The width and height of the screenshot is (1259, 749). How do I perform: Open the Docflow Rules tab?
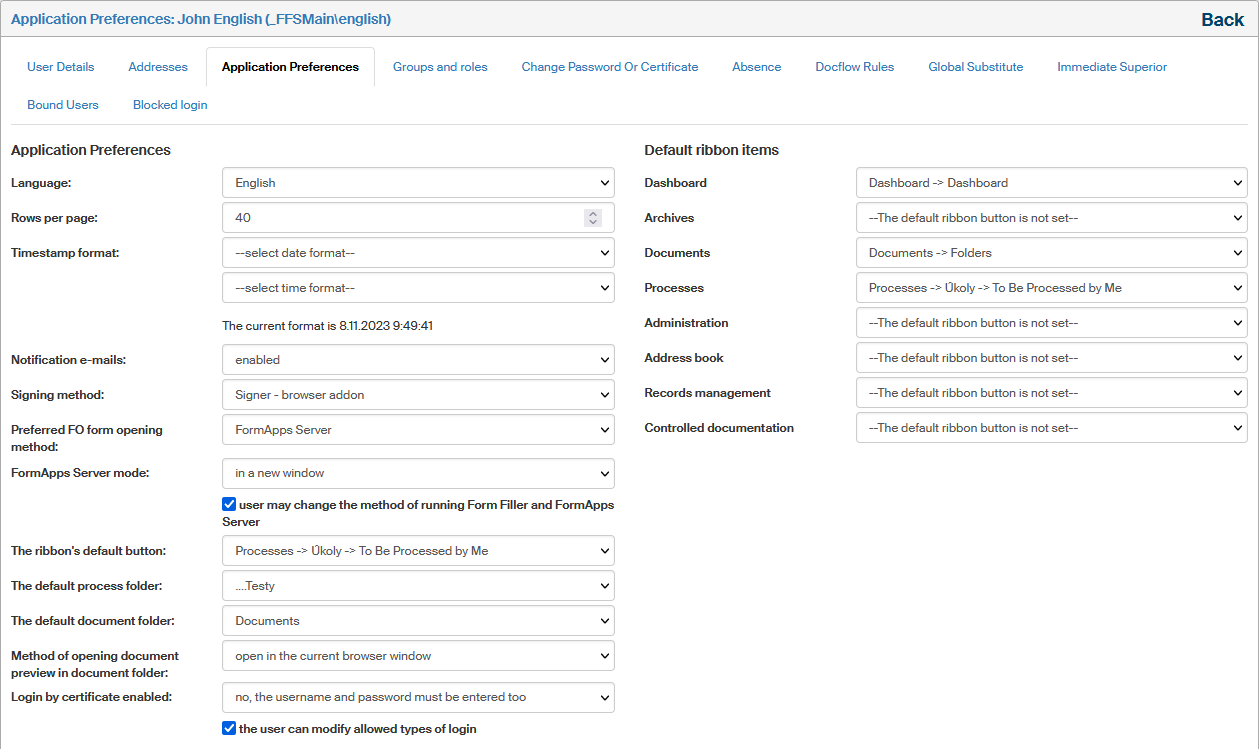[854, 67]
